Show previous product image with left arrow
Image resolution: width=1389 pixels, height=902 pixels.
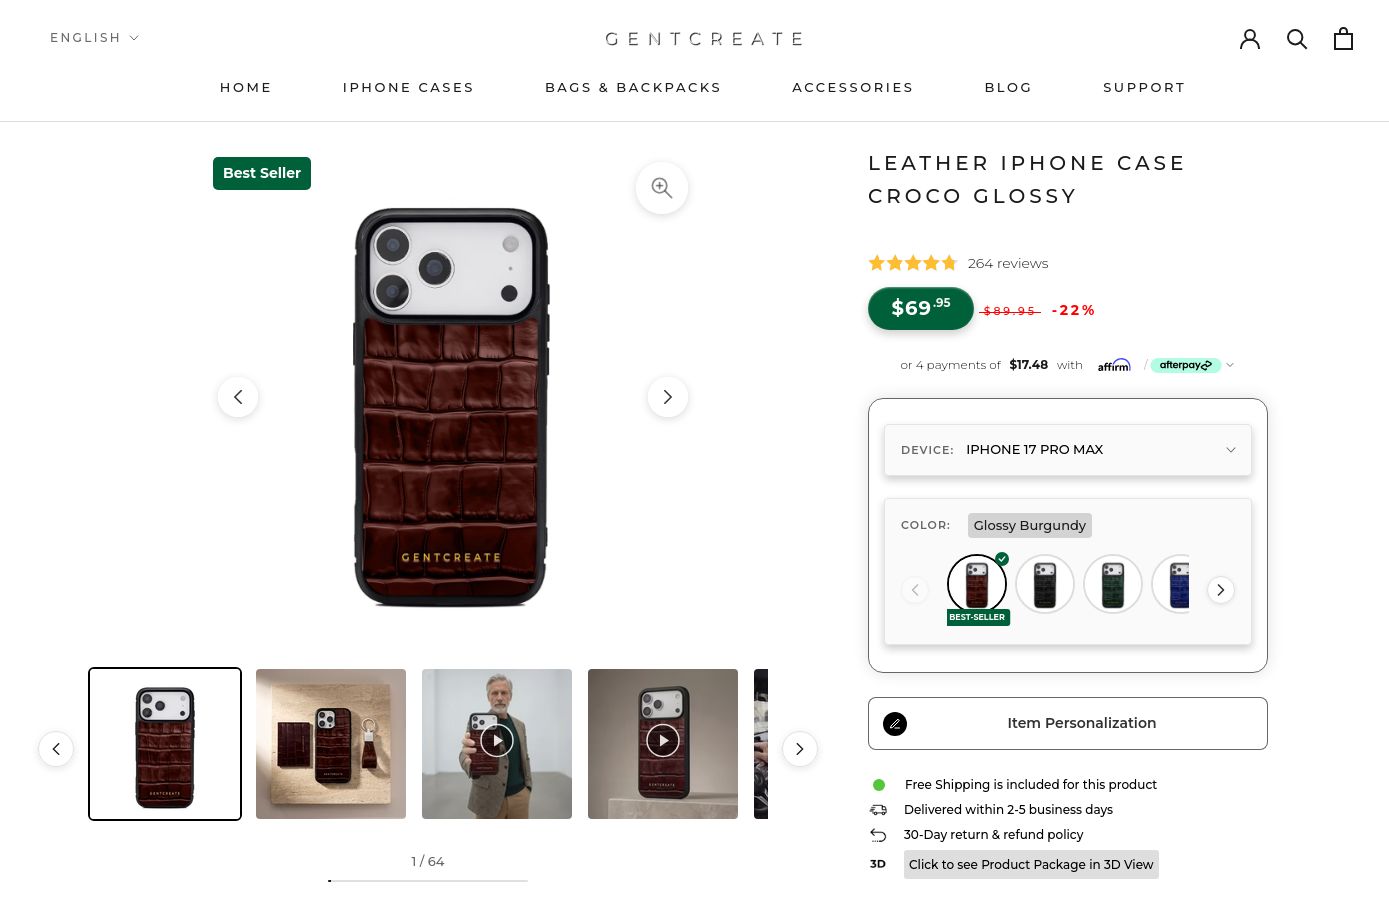coord(238,397)
